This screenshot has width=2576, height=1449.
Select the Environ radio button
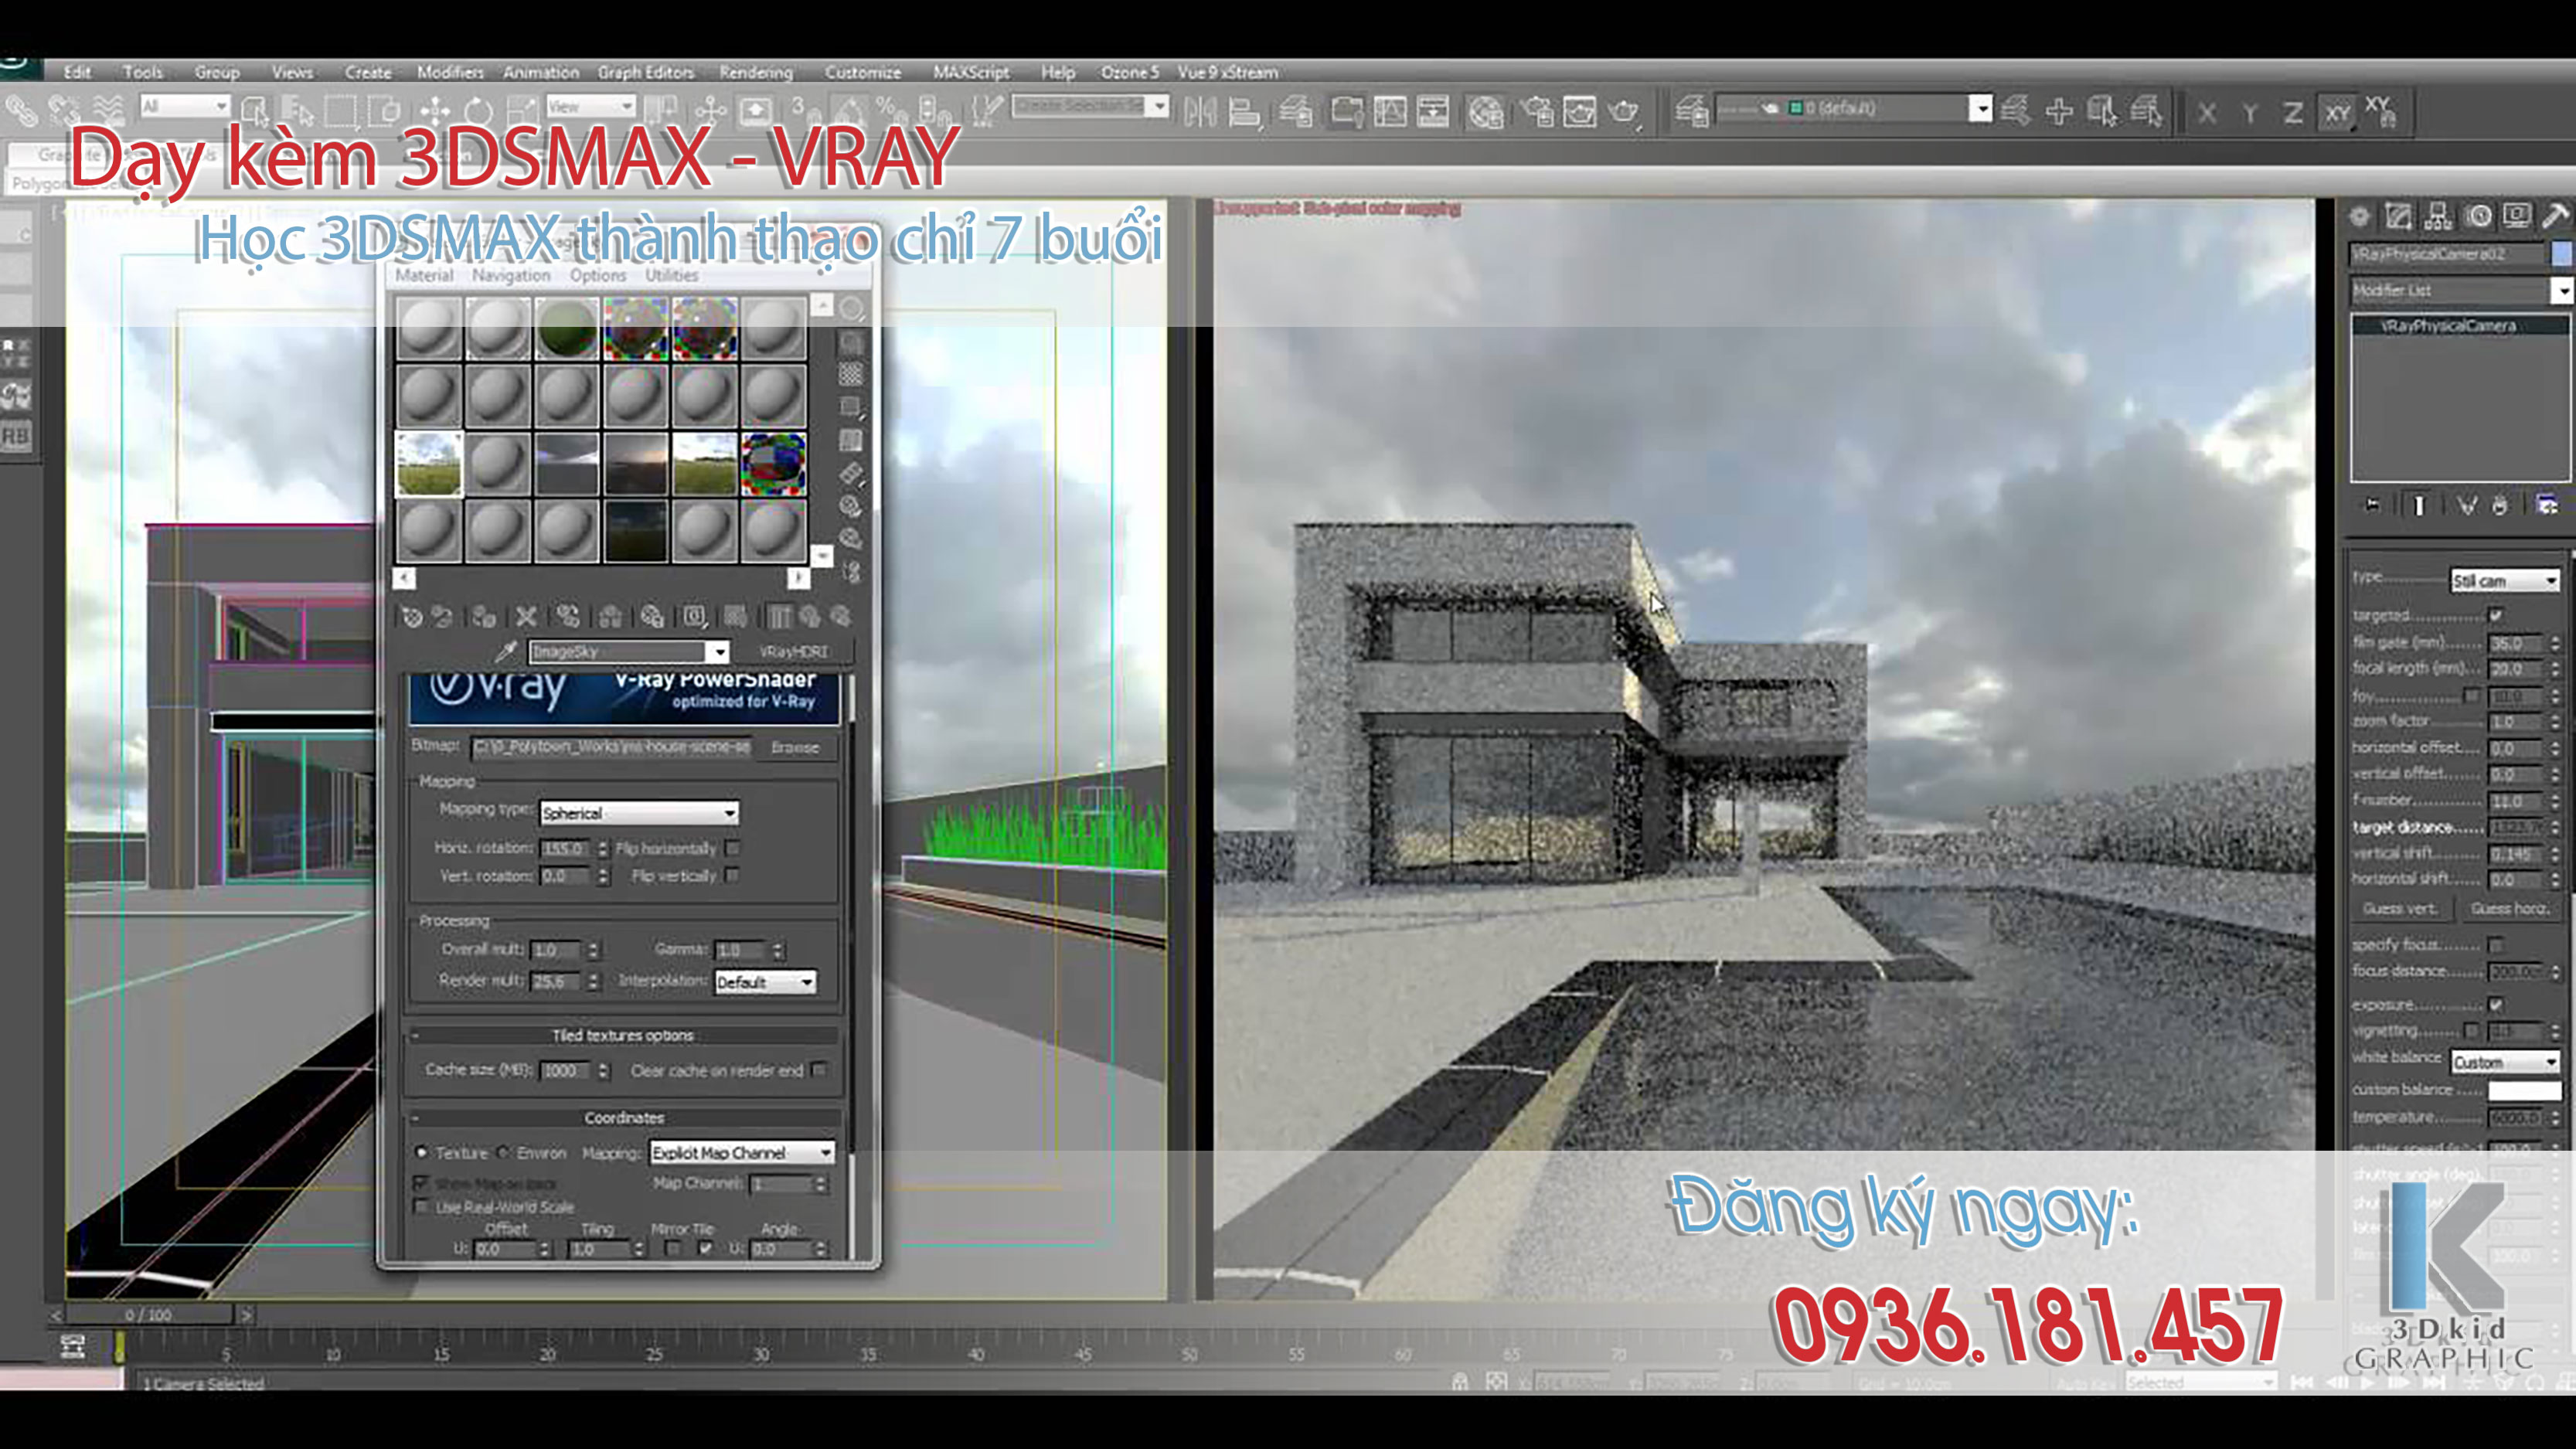[x=505, y=1152]
